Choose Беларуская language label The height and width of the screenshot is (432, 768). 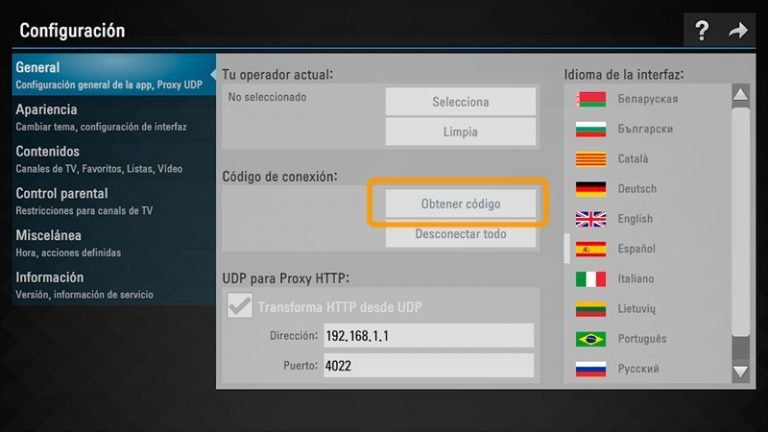(x=648, y=99)
